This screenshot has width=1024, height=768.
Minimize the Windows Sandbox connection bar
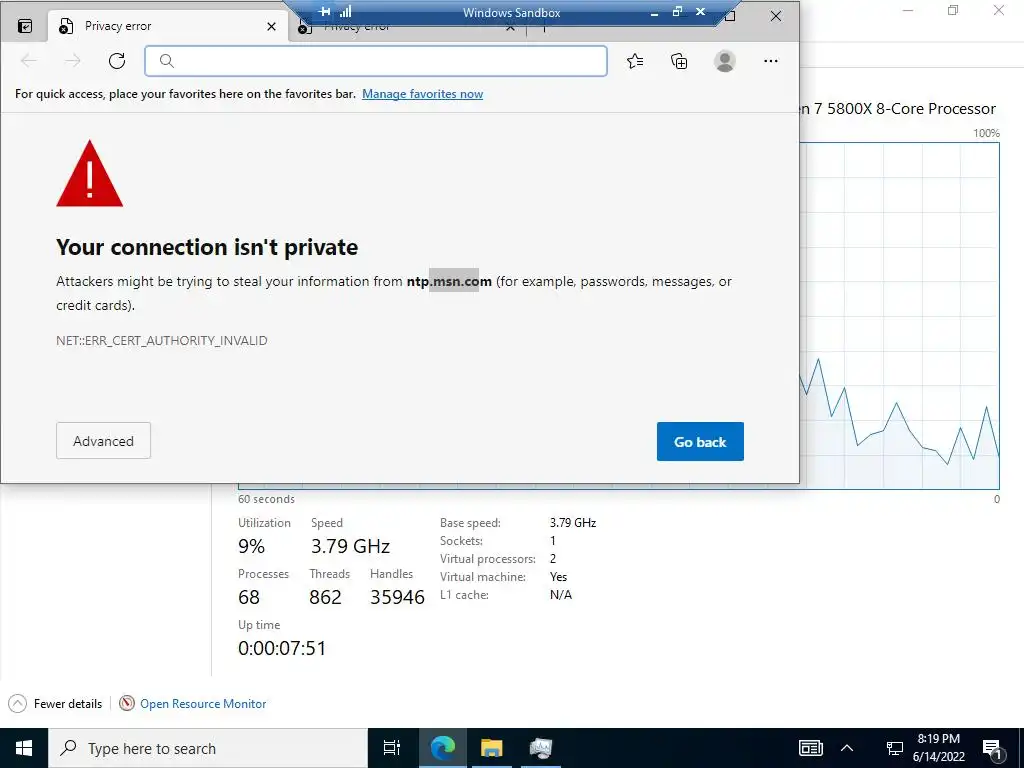[x=654, y=12]
